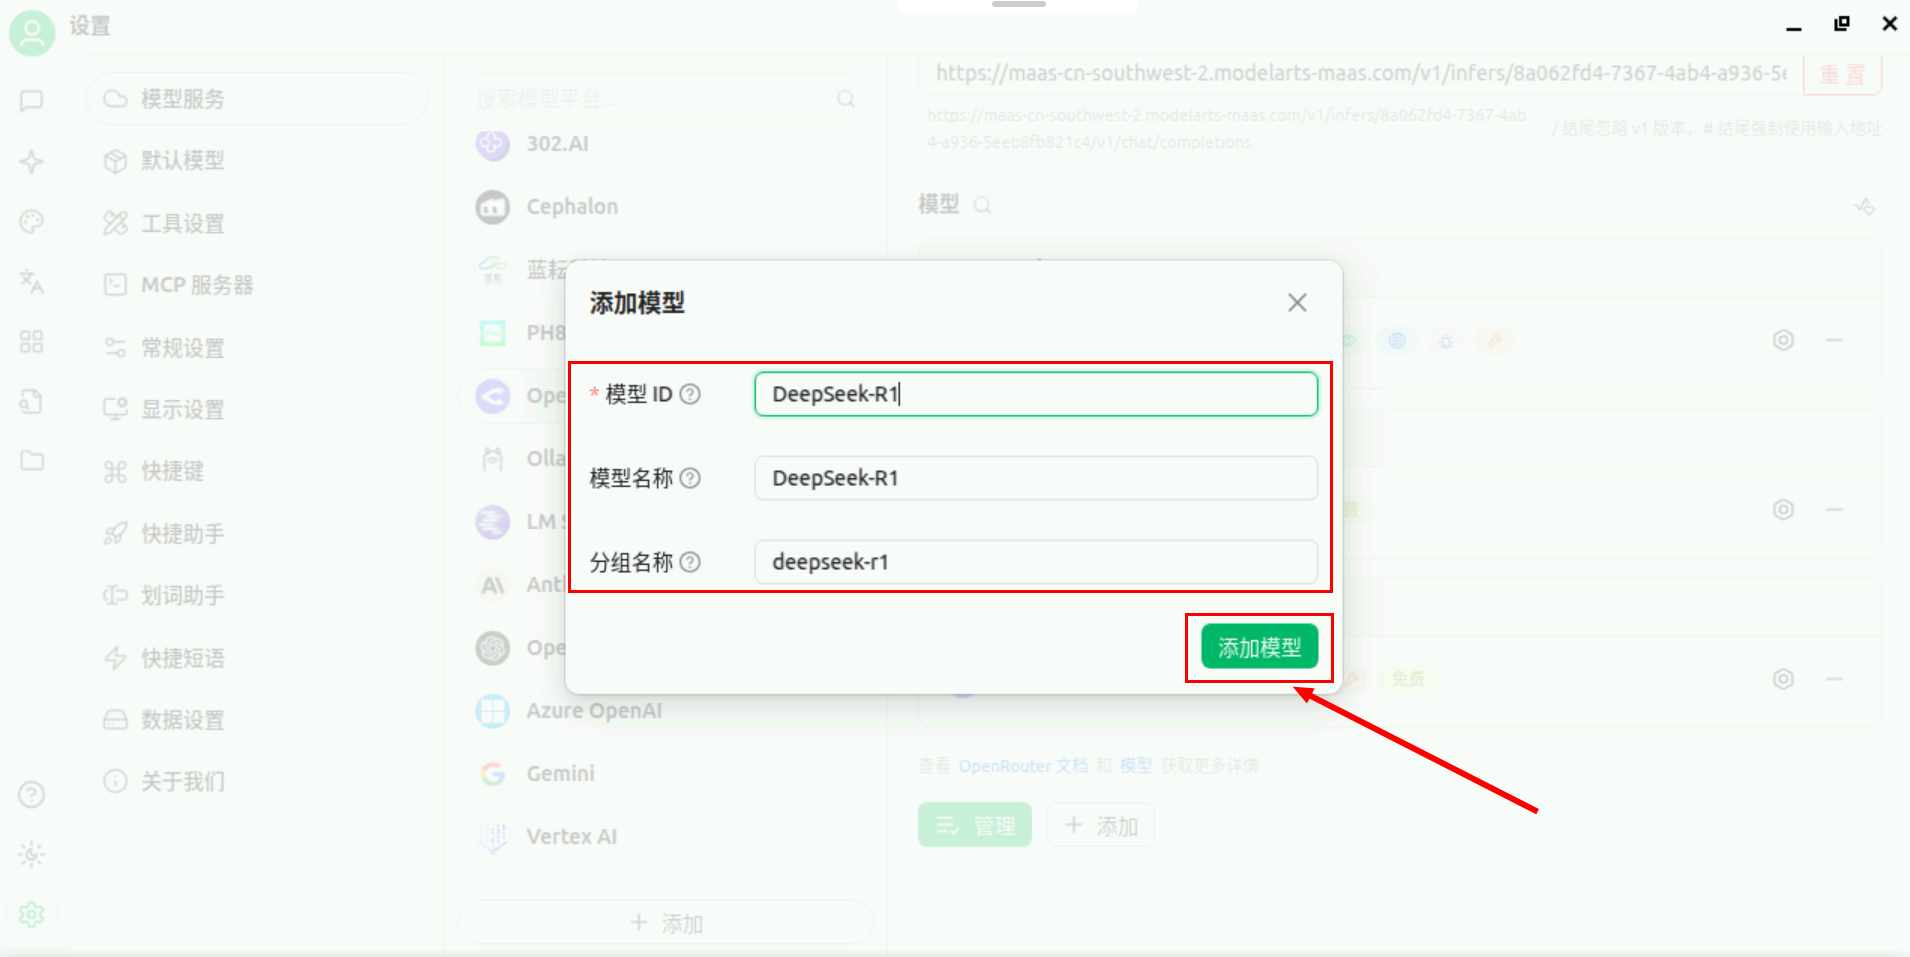Open the mini apps grid sidebar icon

(32, 342)
